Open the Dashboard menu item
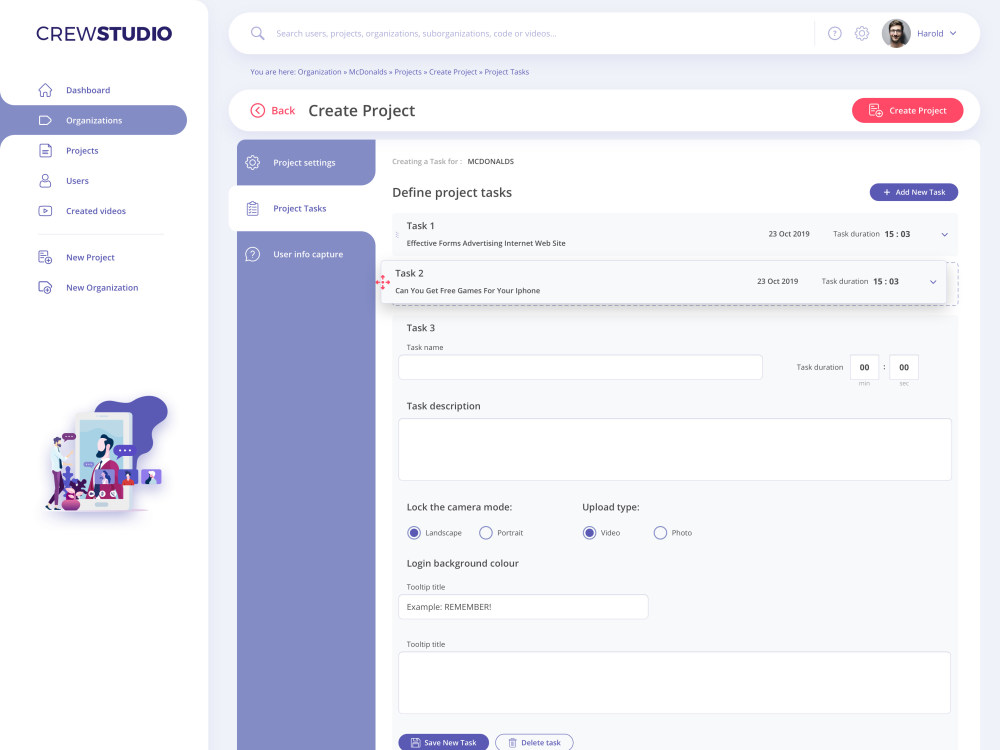 click(x=88, y=90)
